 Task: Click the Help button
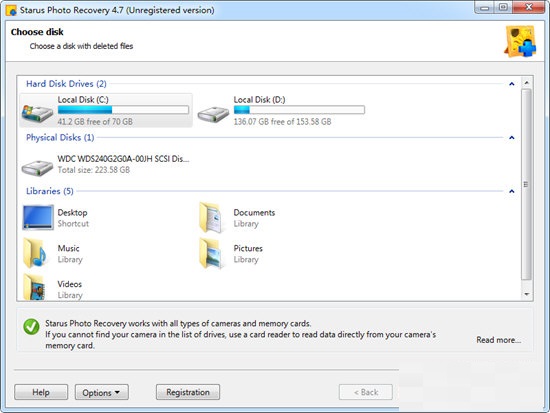[x=41, y=392]
